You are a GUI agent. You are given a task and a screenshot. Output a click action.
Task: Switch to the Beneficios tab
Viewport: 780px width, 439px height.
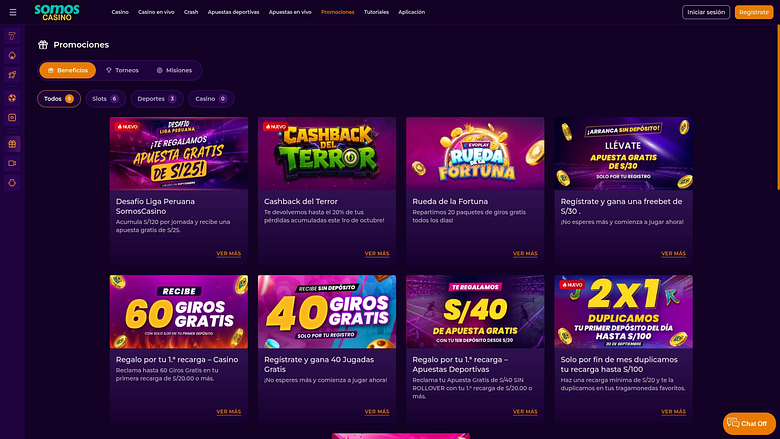(x=68, y=70)
